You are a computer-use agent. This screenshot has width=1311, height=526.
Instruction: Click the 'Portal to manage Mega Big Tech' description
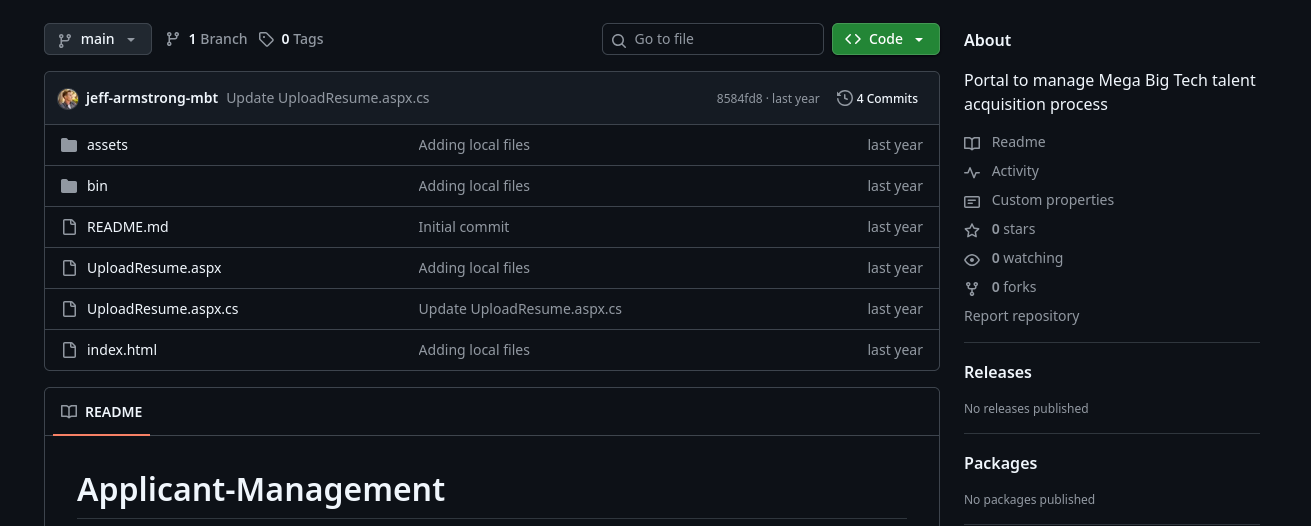coord(1110,92)
